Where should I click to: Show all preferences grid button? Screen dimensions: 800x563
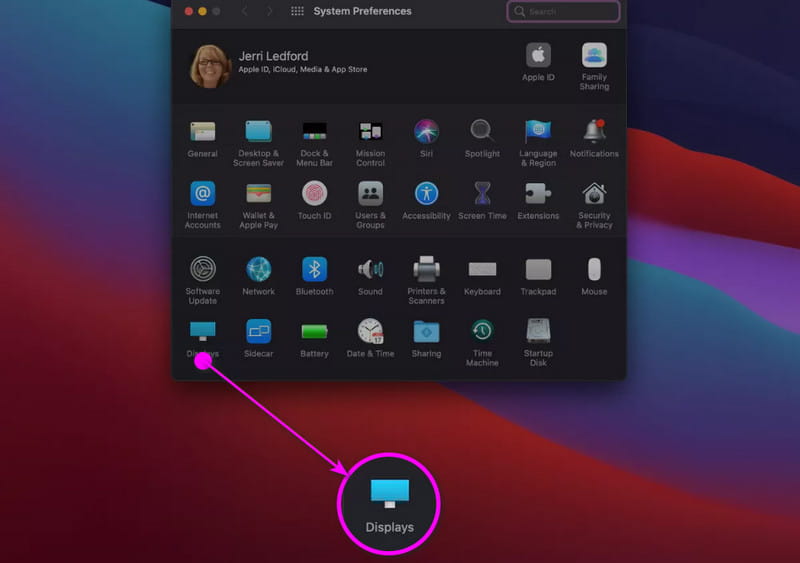pyautogui.click(x=297, y=11)
